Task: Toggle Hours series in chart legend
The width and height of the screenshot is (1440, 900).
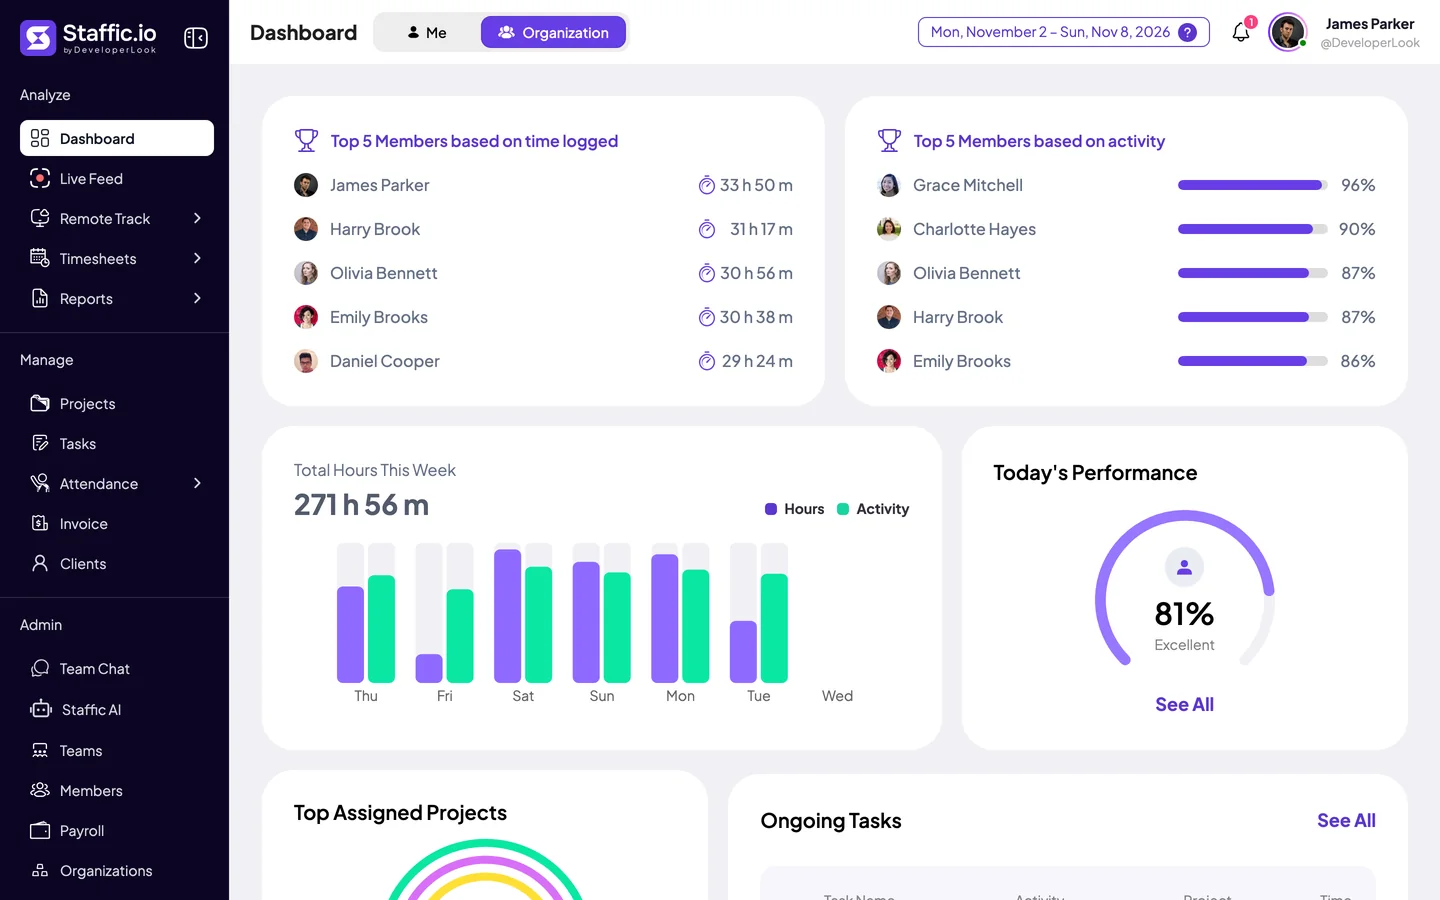Action: click(795, 509)
